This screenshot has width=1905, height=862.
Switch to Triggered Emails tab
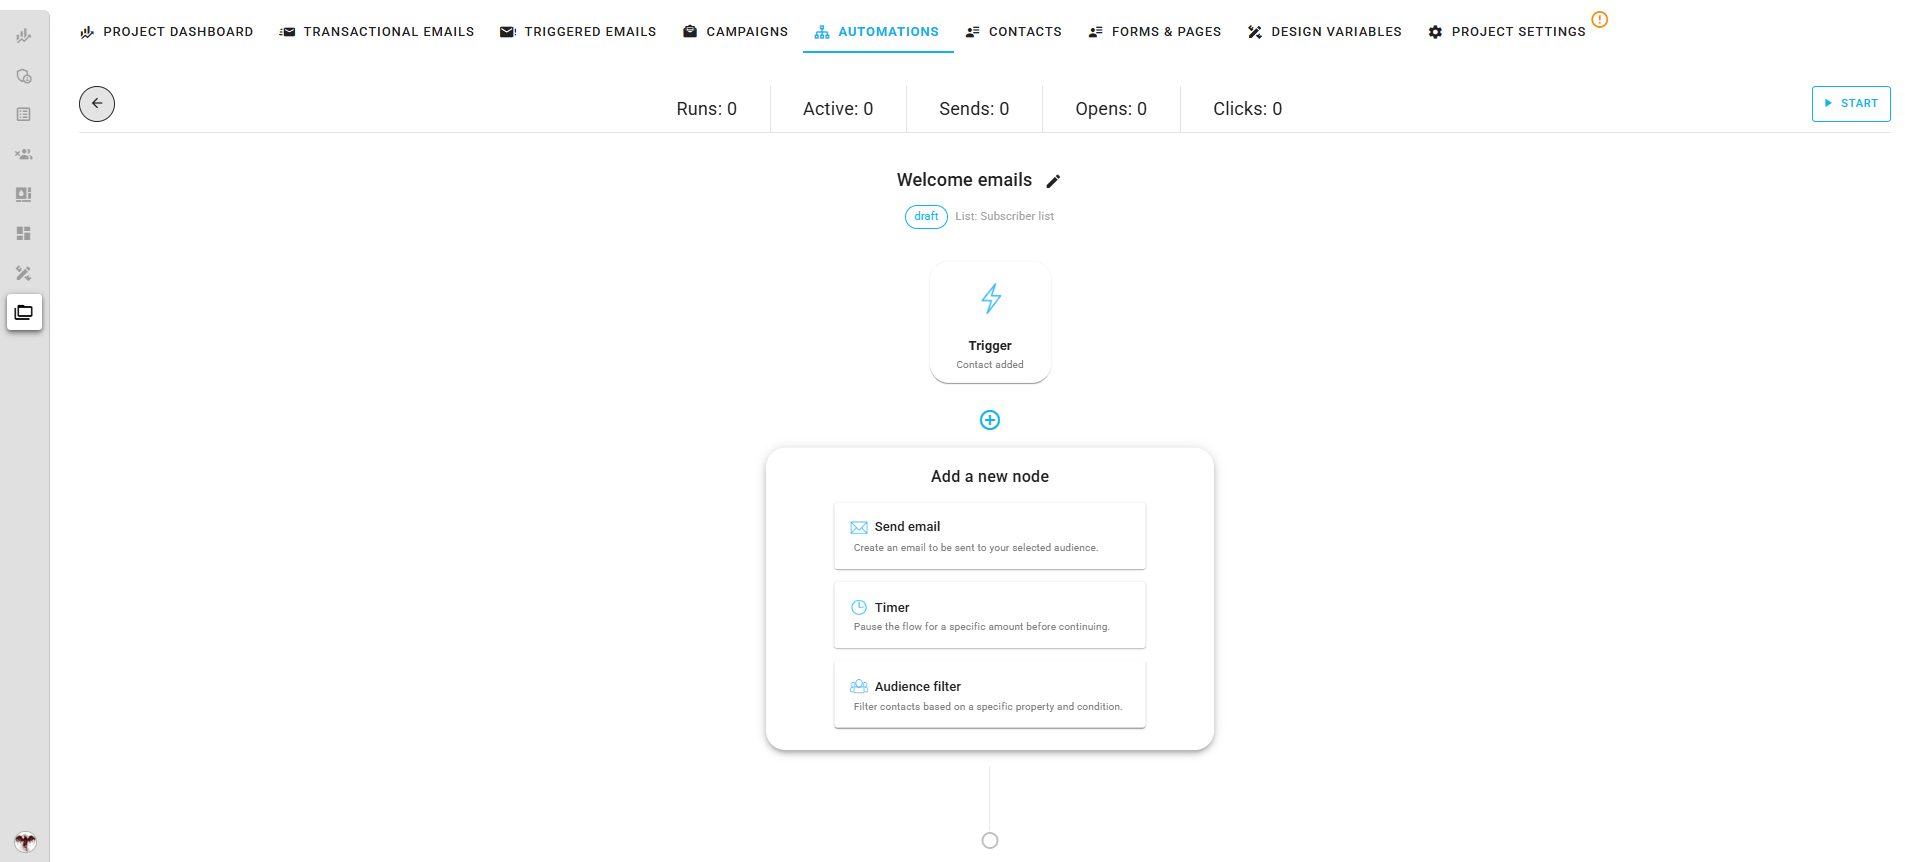tap(578, 32)
